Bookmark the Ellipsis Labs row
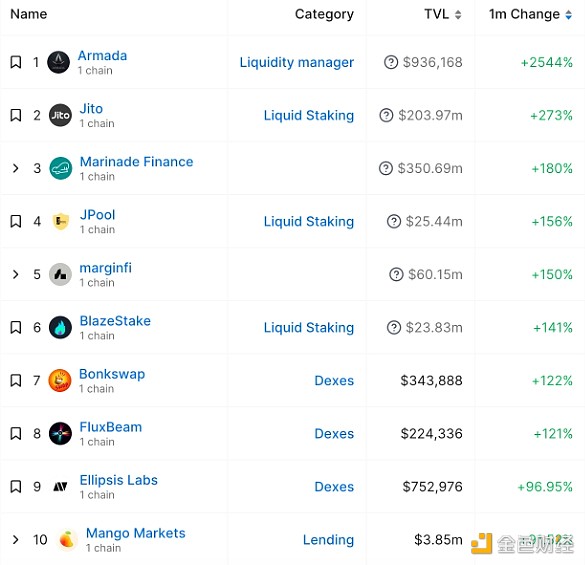This screenshot has height=565, width=585. 15,486
